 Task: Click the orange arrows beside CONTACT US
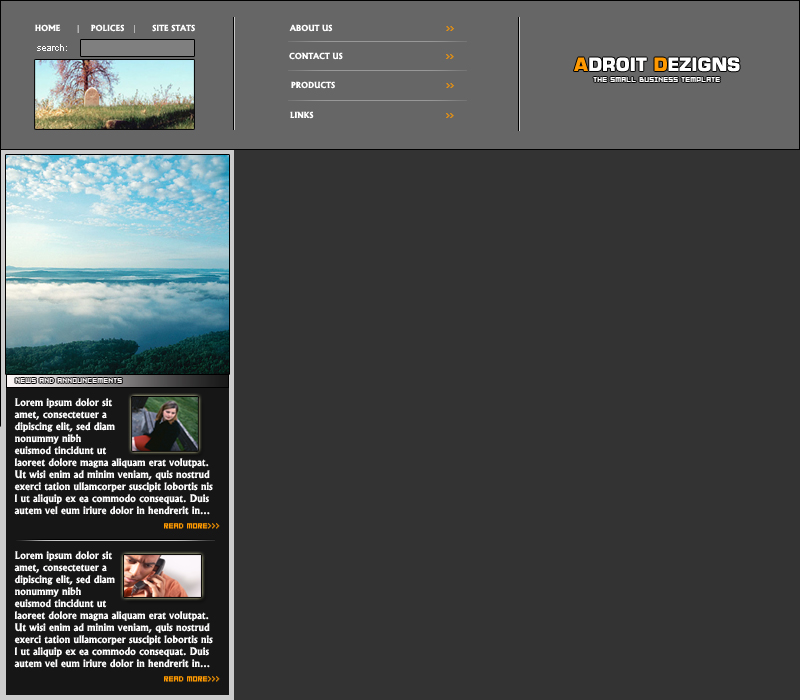point(450,57)
